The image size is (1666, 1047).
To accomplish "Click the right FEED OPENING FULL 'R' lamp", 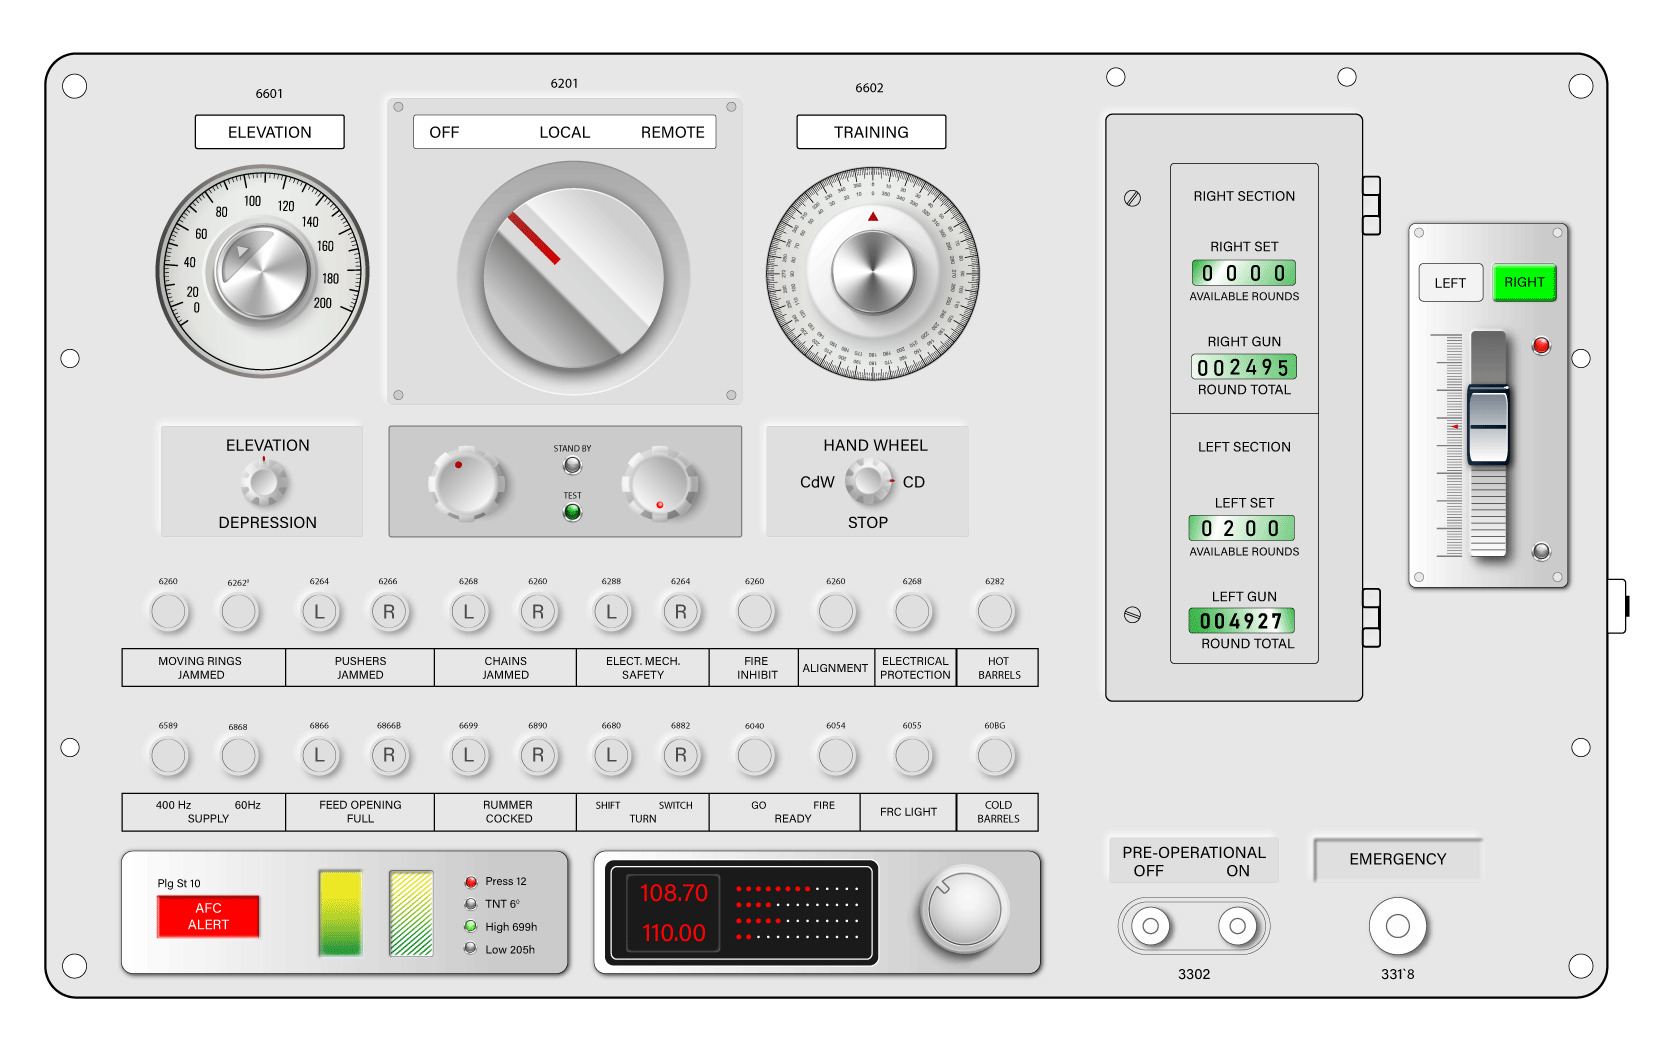I will point(389,756).
